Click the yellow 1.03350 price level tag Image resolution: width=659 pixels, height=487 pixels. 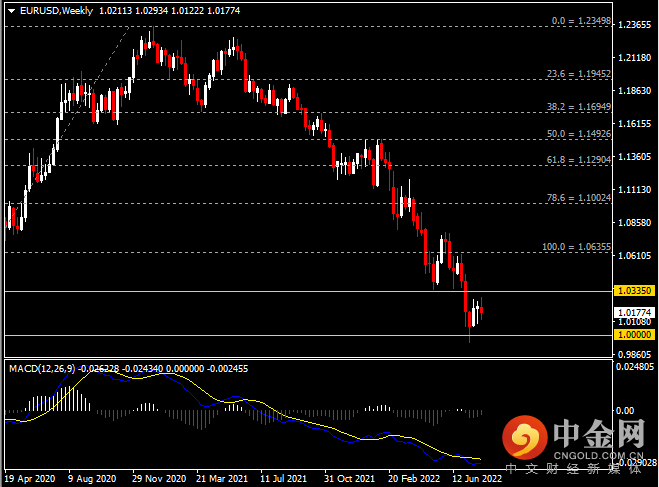pyautogui.click(x=635, y=291)
